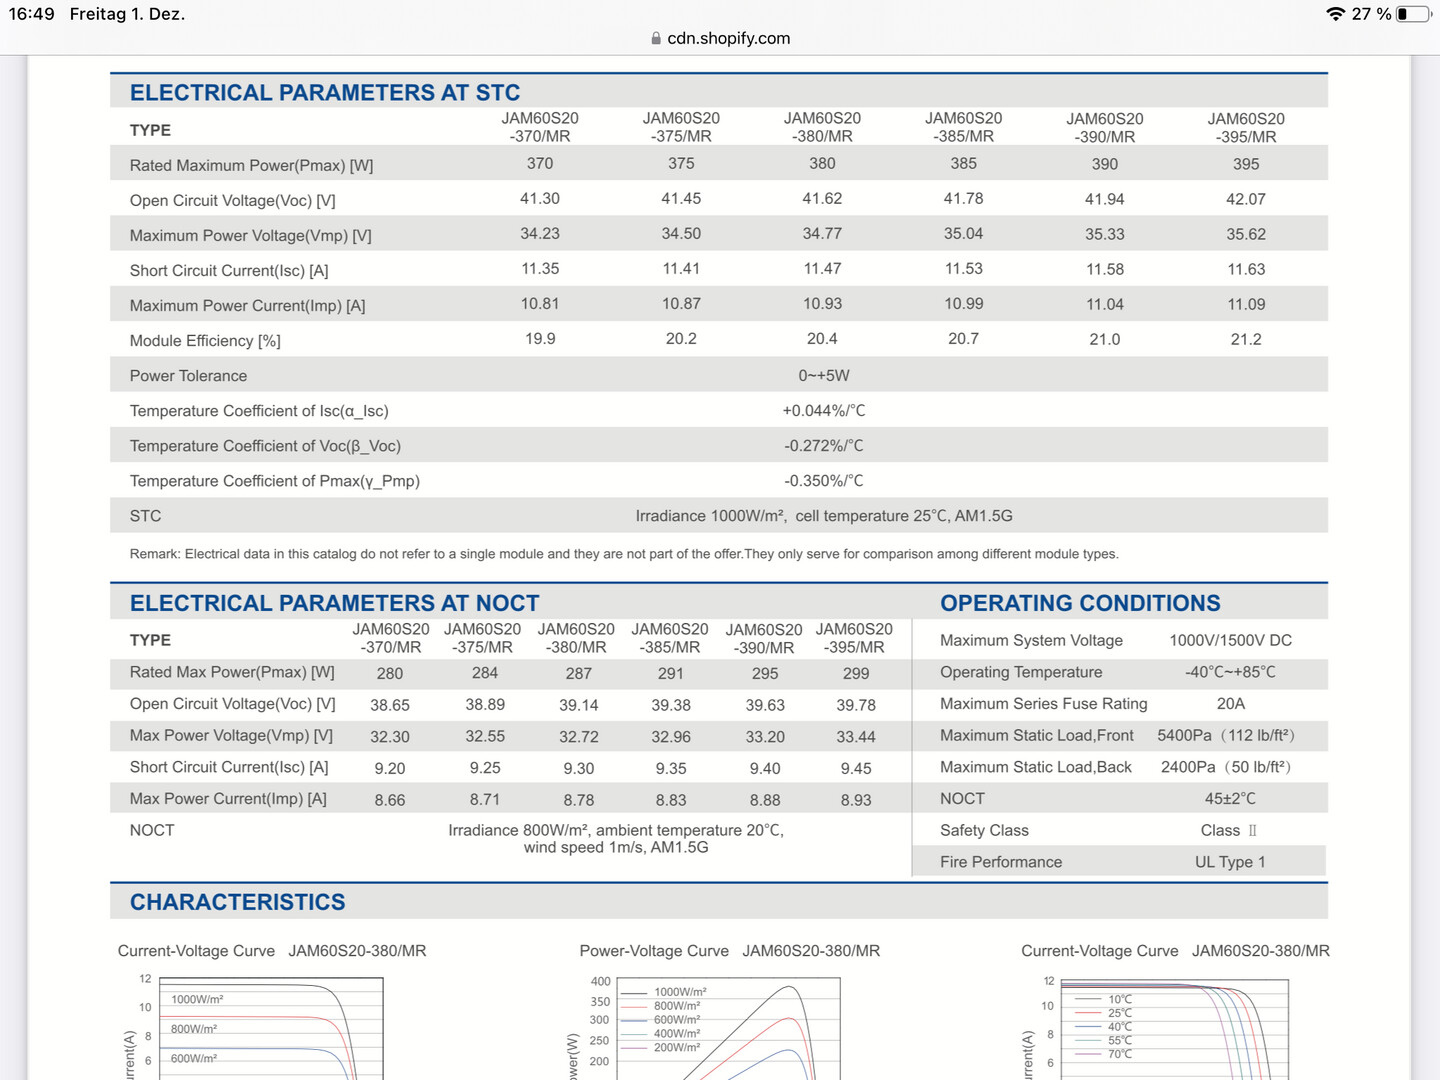This screenshot has height=1080, width=1440.
Task: Click the Characteristics section heading
Action: (238, 903)
